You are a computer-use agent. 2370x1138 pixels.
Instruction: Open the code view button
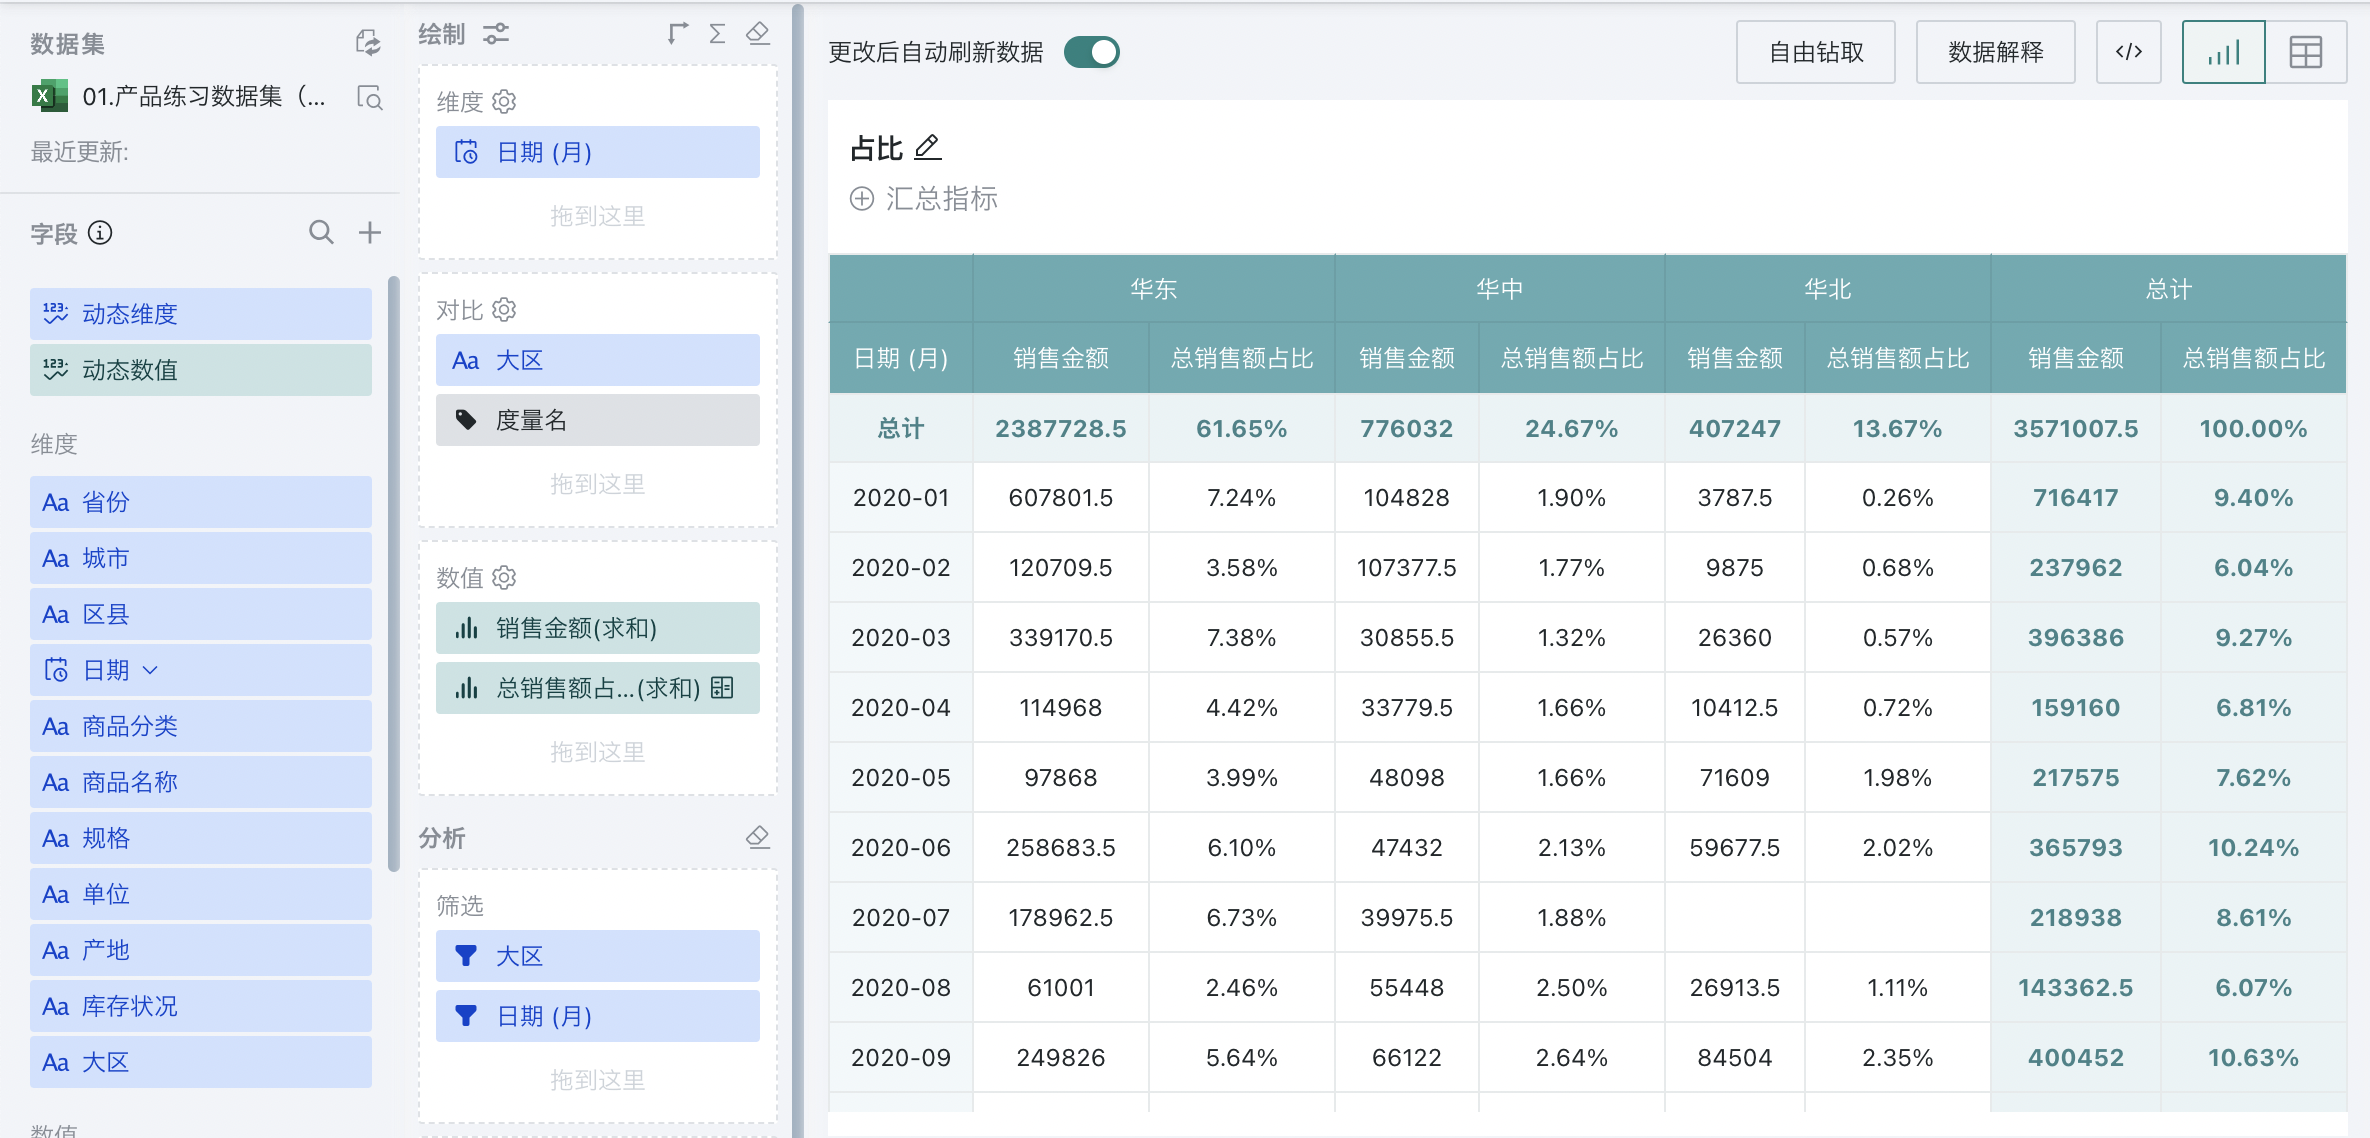(x=2128, y=52)
